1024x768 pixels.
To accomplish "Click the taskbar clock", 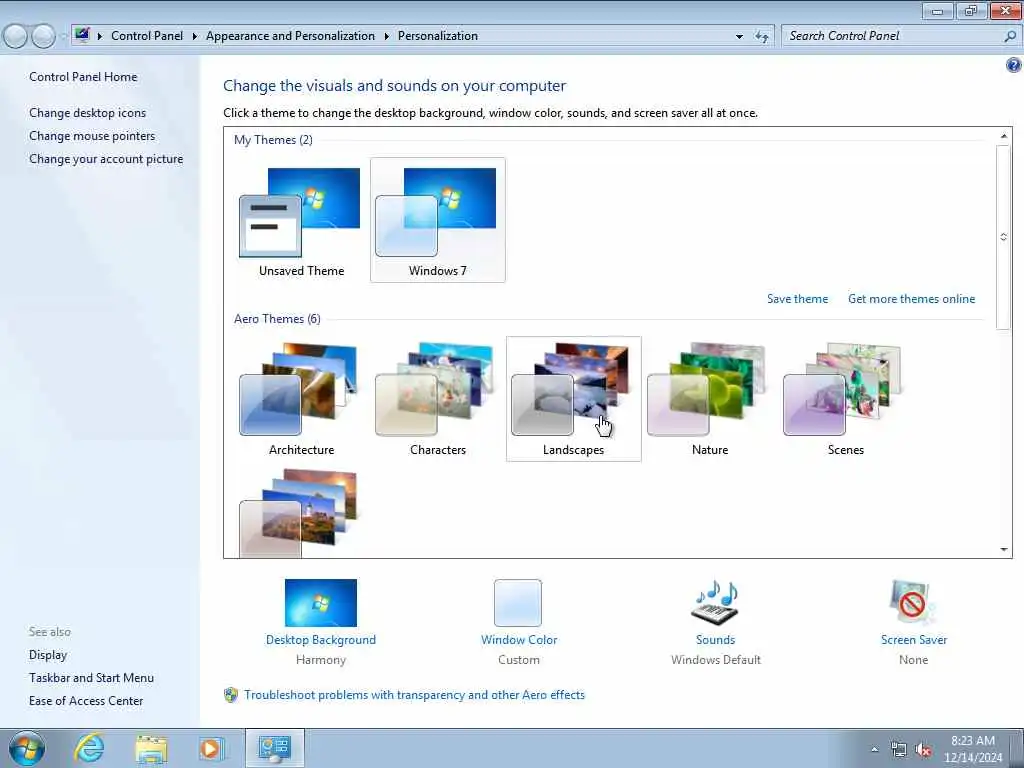I will (972, 749).
